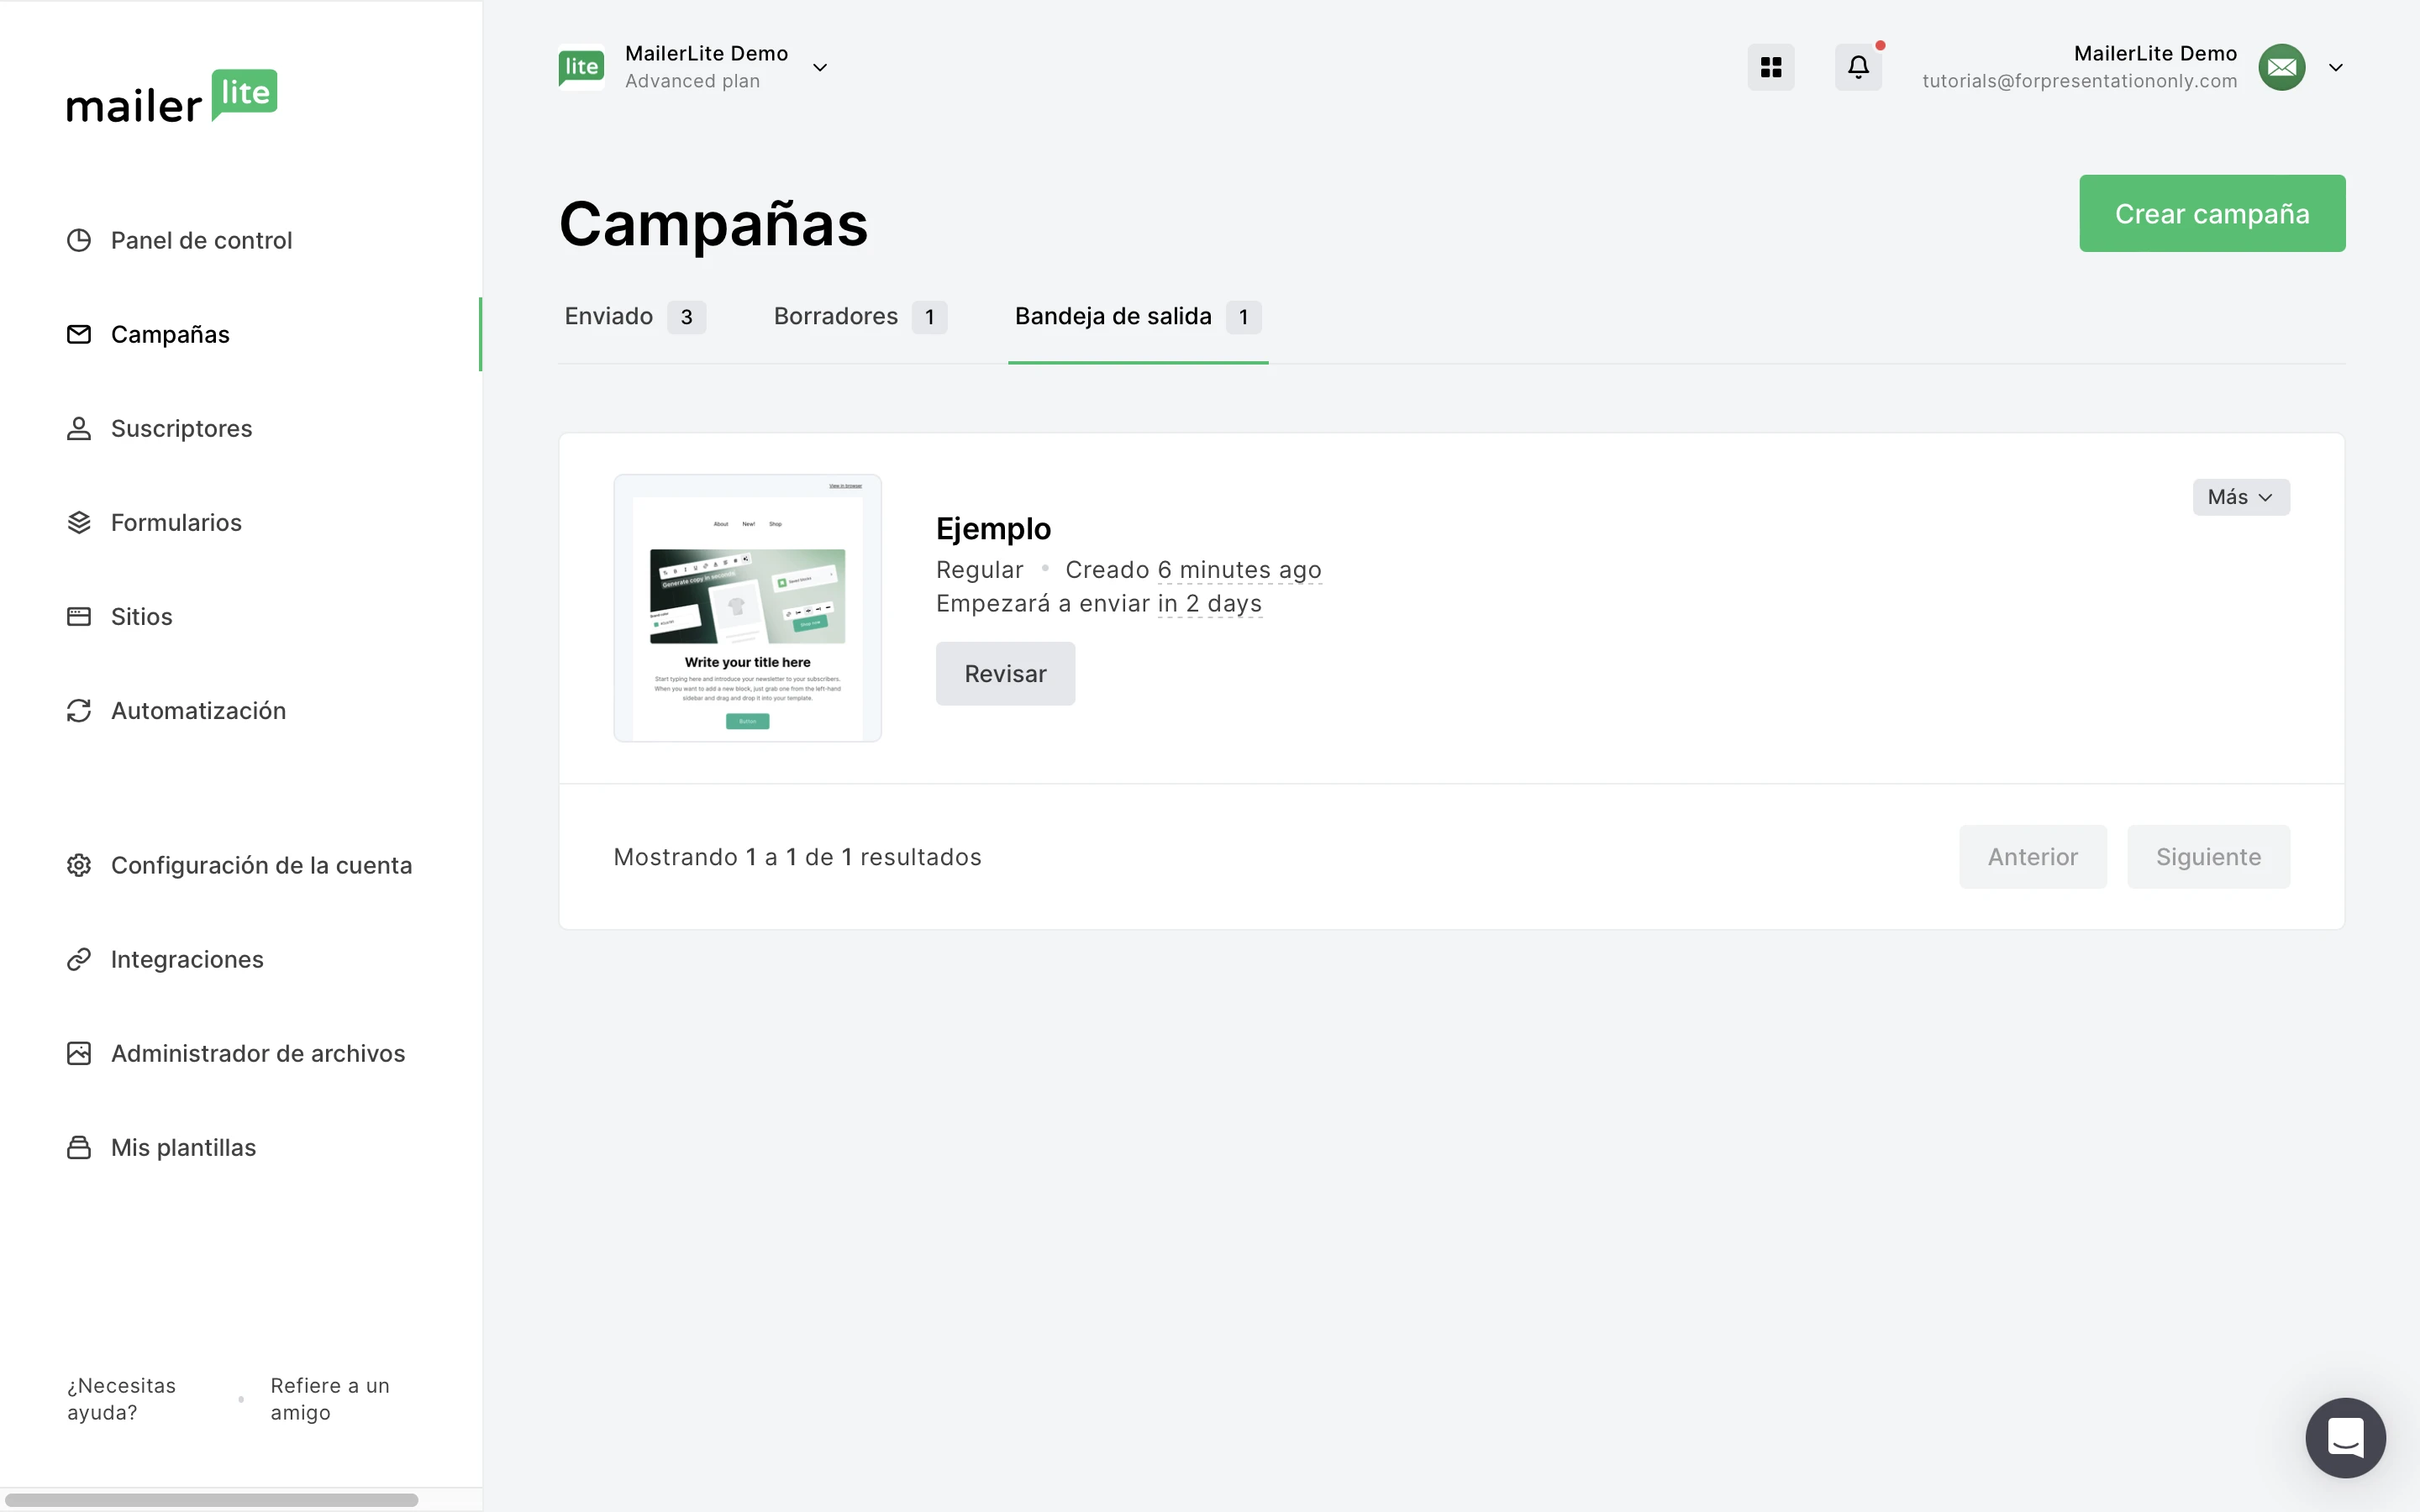Open the Refiere a un amigo link

[329, 1398]
